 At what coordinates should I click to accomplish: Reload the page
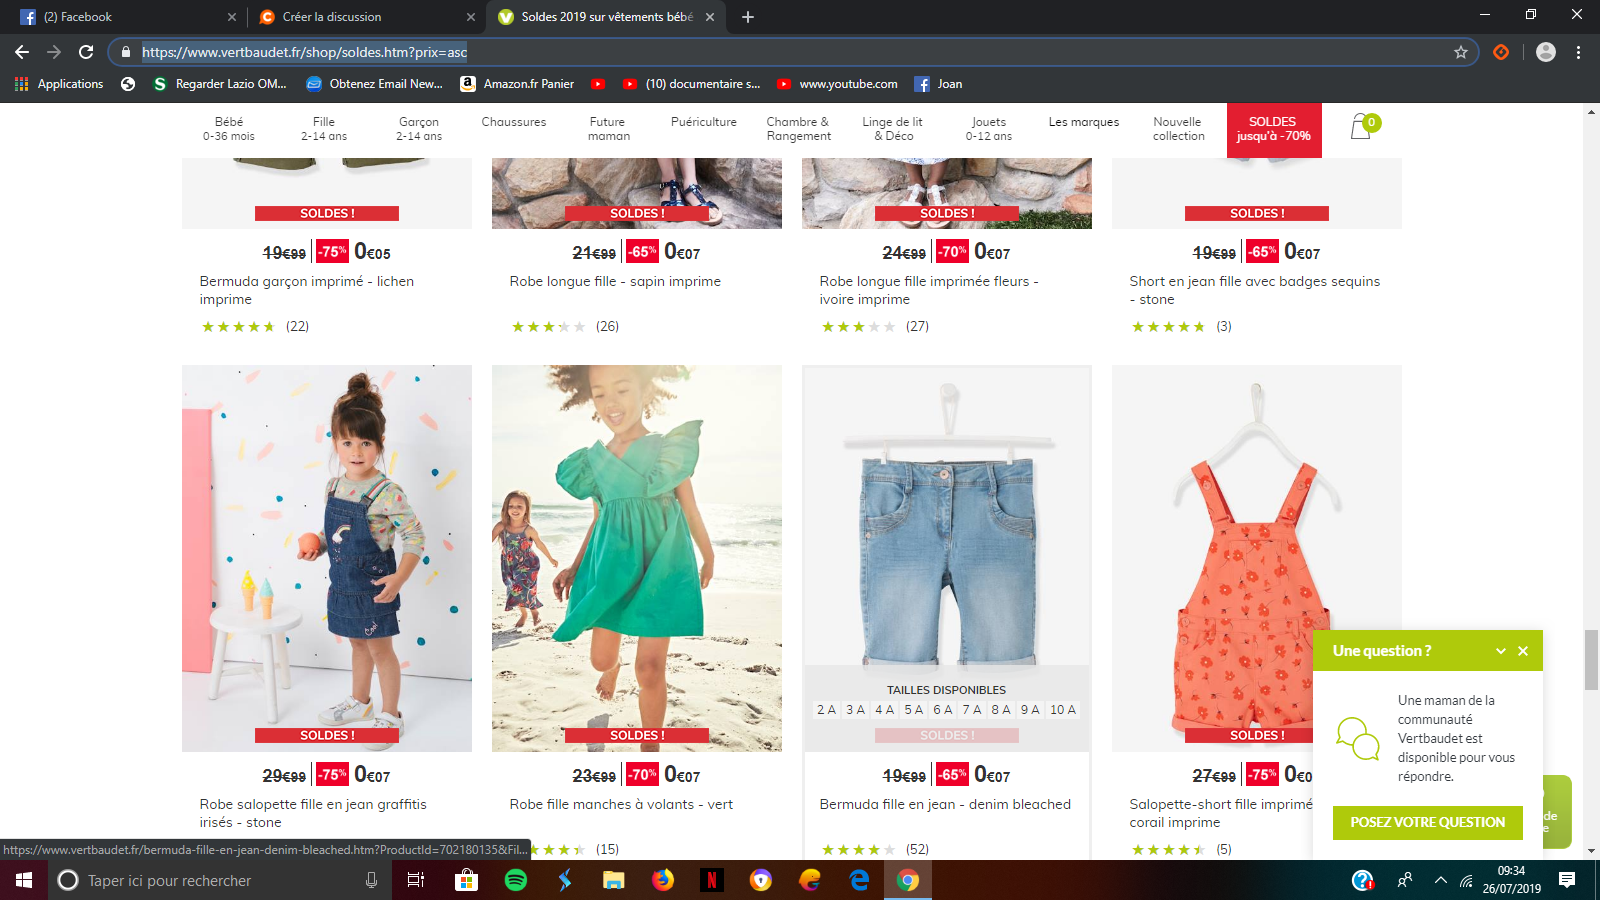[x=86, y=52]
